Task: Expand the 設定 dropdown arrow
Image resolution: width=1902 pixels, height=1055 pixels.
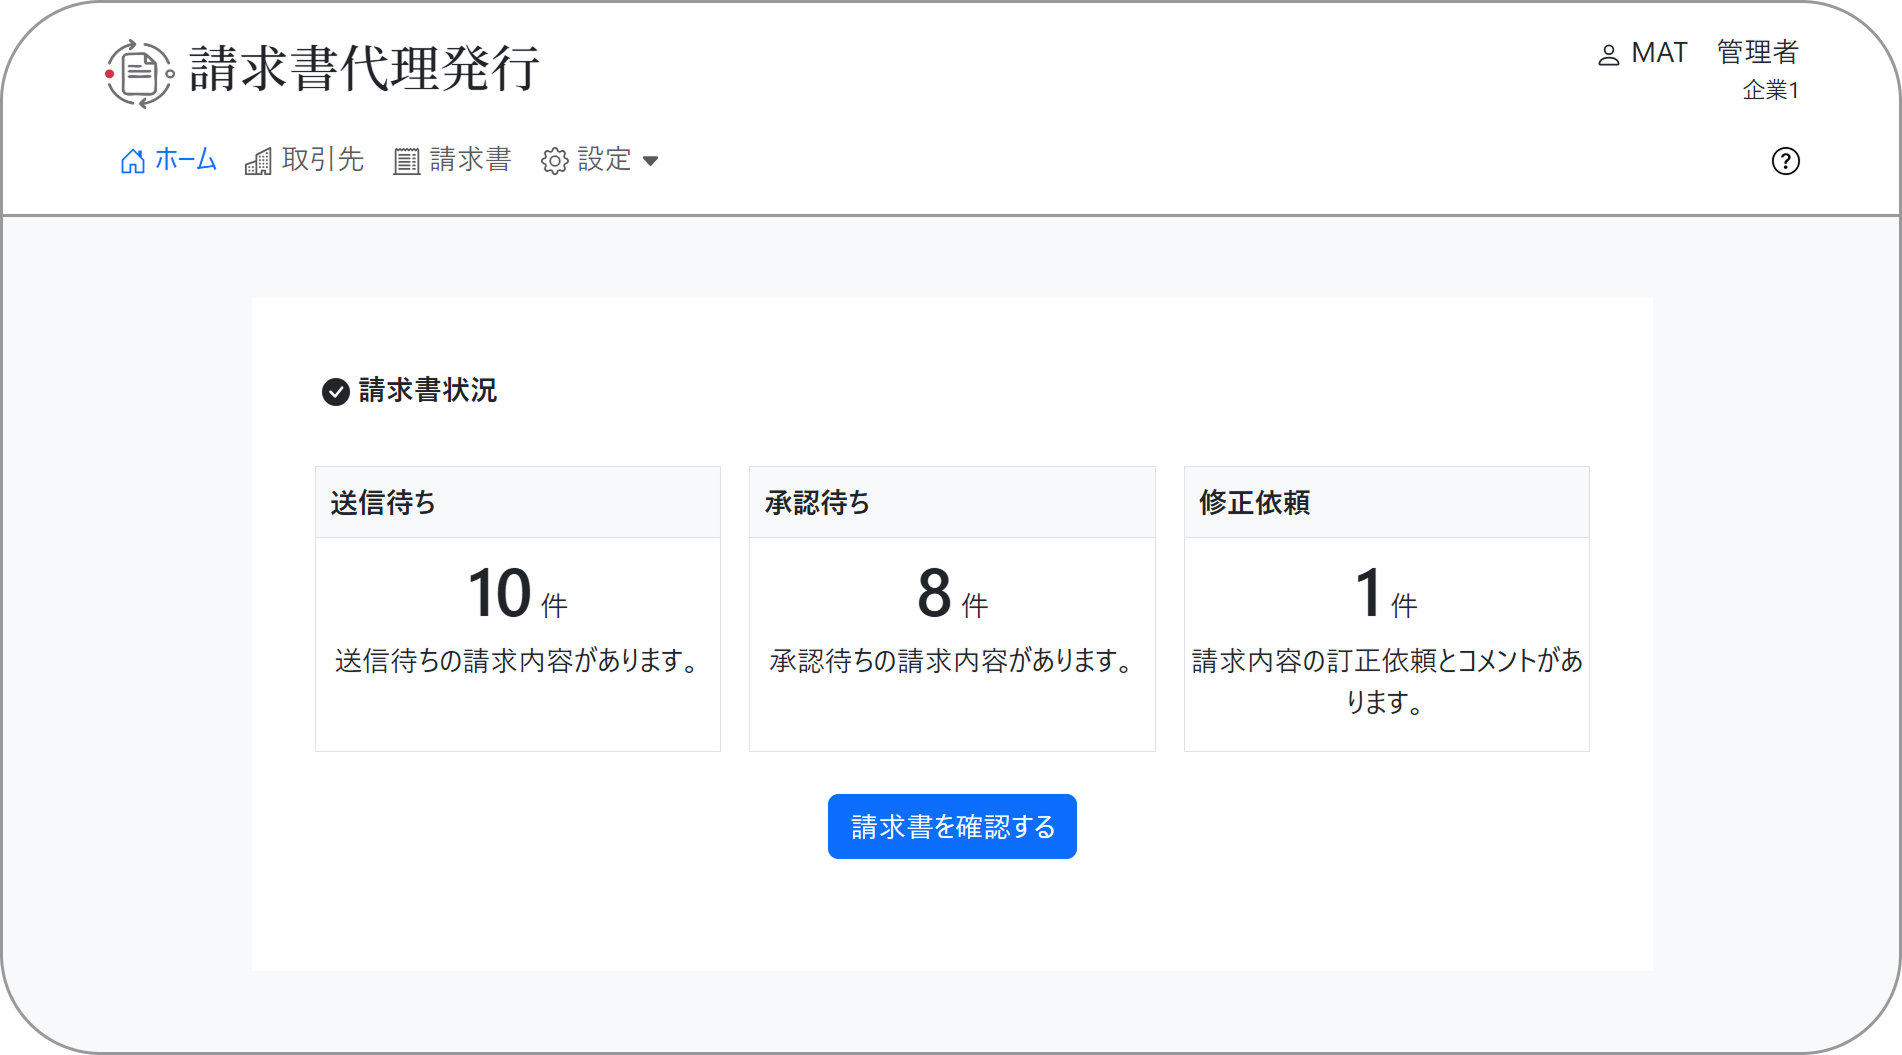Action: click(652, 161)
